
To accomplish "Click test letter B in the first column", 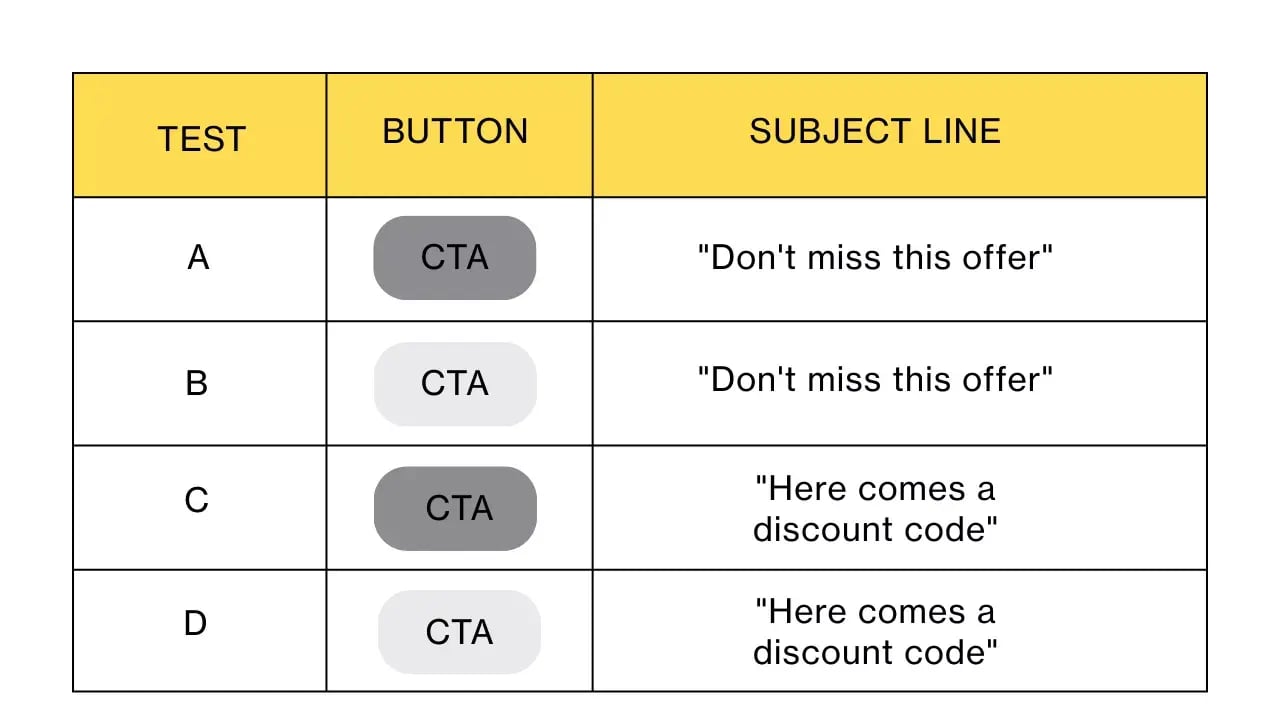I will click(197, 383).
